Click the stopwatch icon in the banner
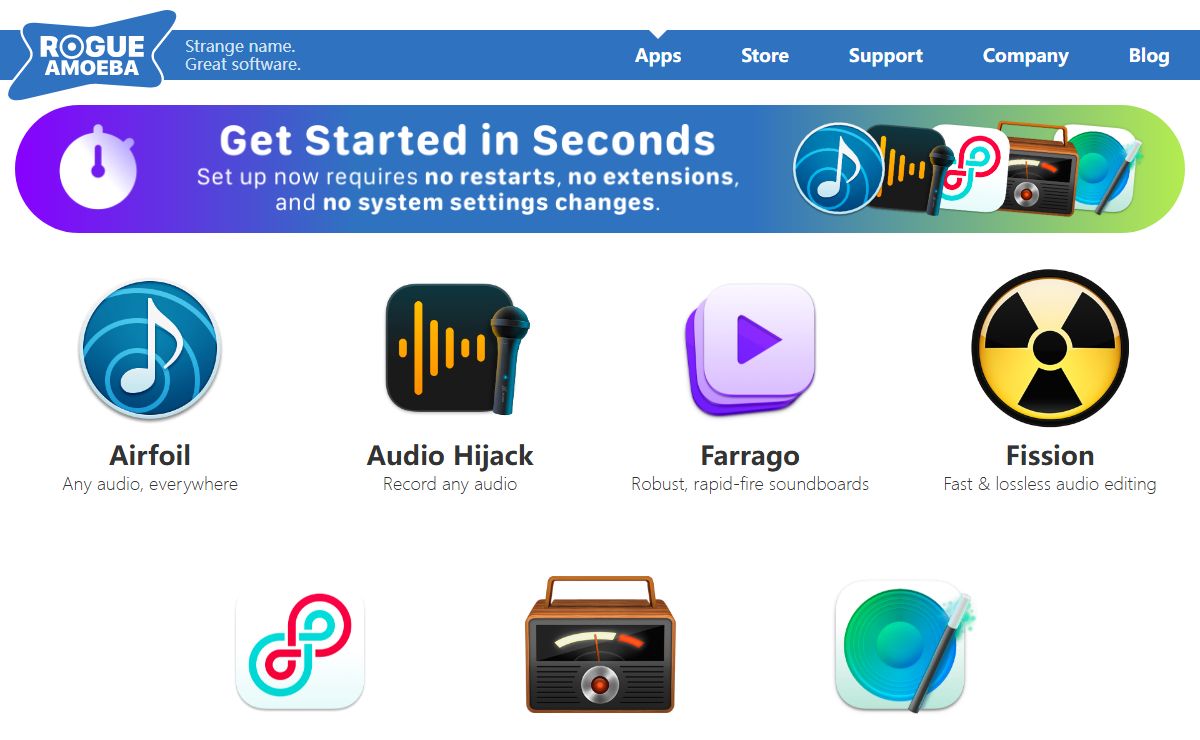 click(x=98, y=168)
